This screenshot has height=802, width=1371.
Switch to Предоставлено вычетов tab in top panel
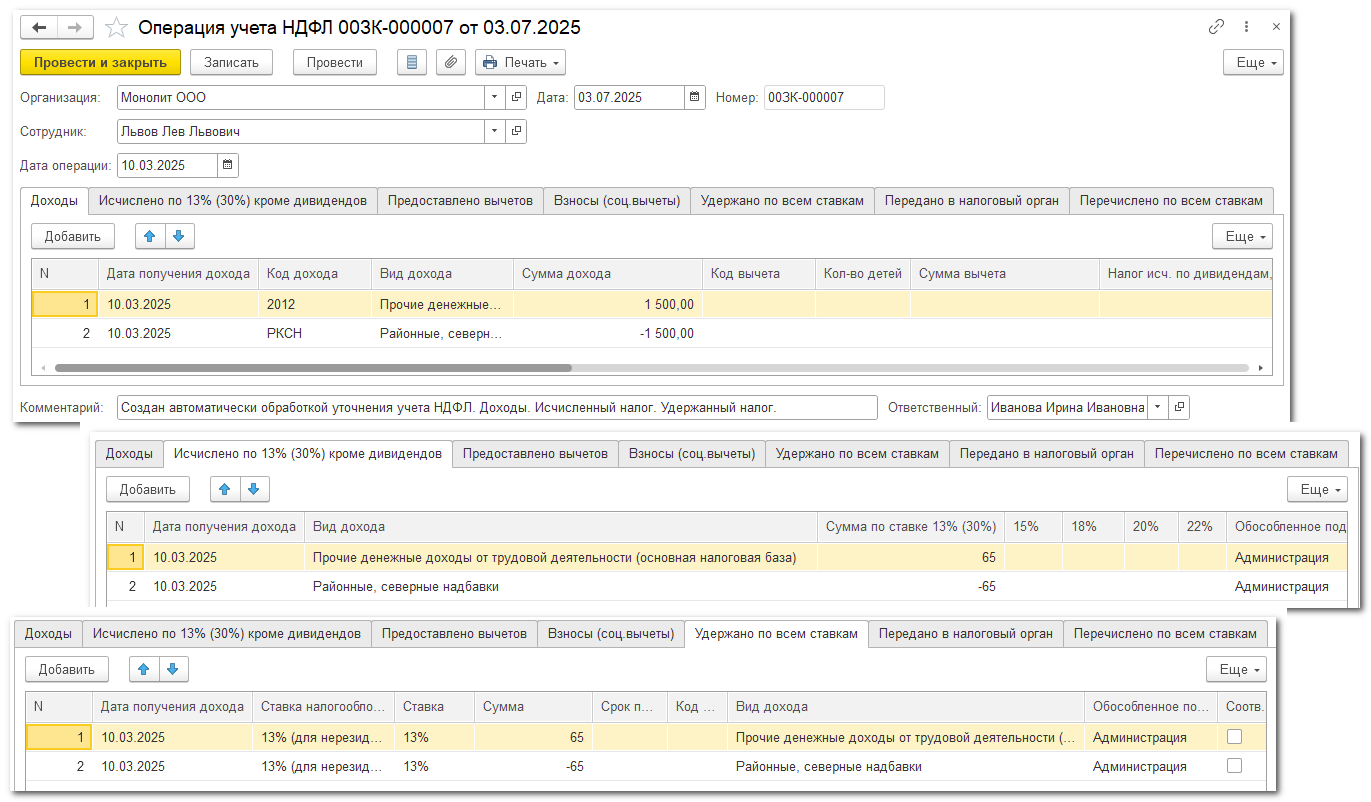460,201
